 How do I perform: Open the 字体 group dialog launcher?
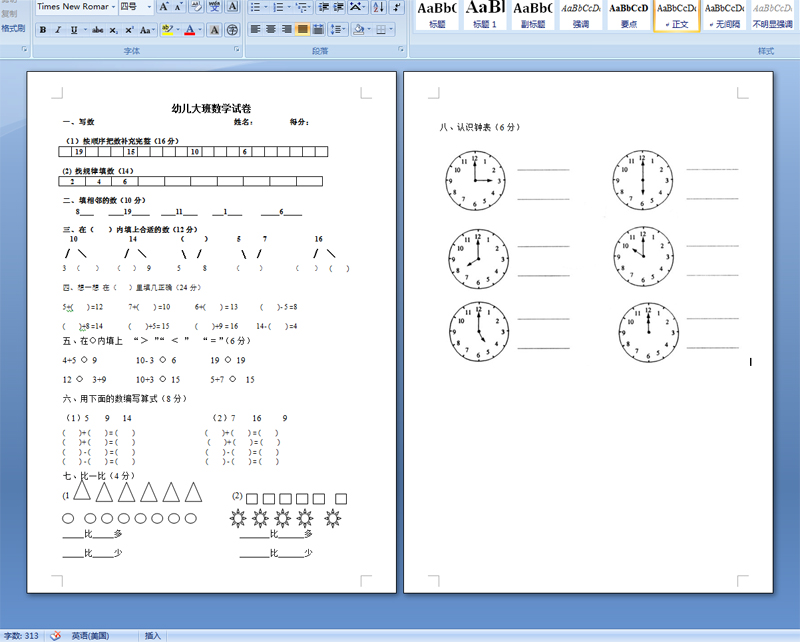[237, 50]
